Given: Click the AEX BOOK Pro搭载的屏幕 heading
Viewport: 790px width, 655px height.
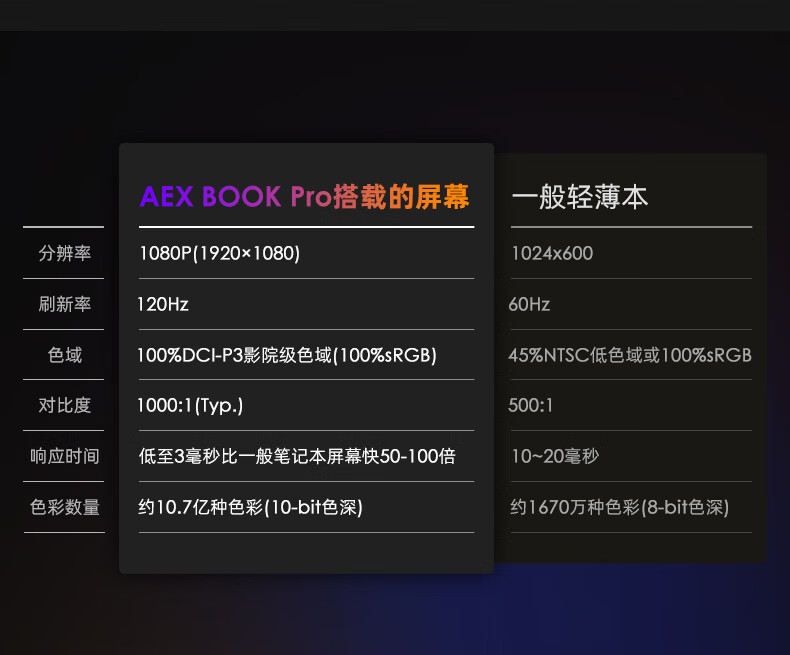Looking at the screenshot, I should [x=304, y=196].
